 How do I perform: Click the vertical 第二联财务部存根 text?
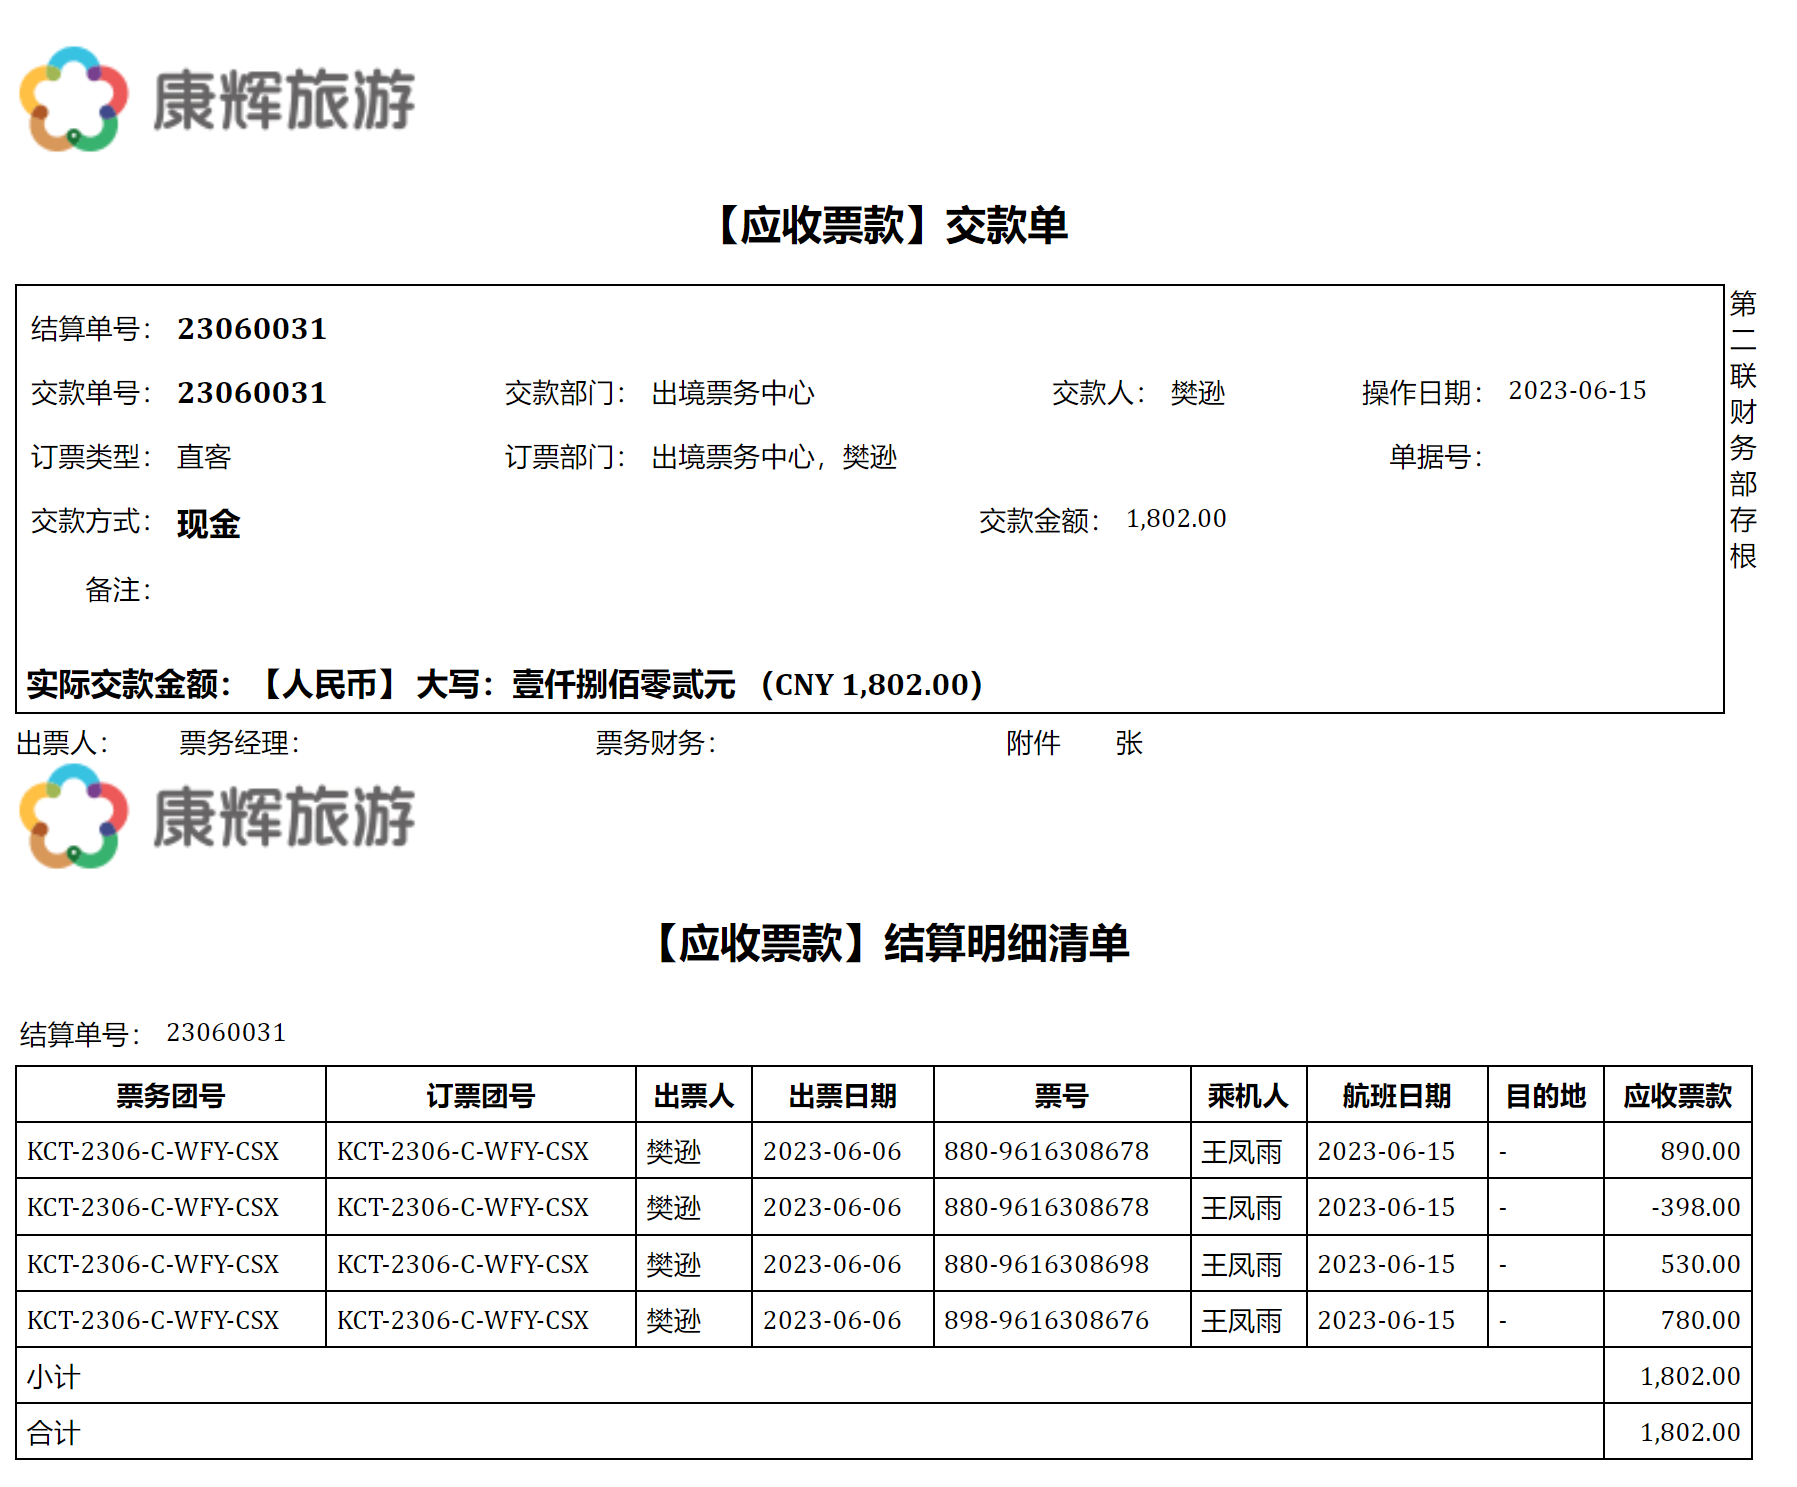click(1742, 429)
